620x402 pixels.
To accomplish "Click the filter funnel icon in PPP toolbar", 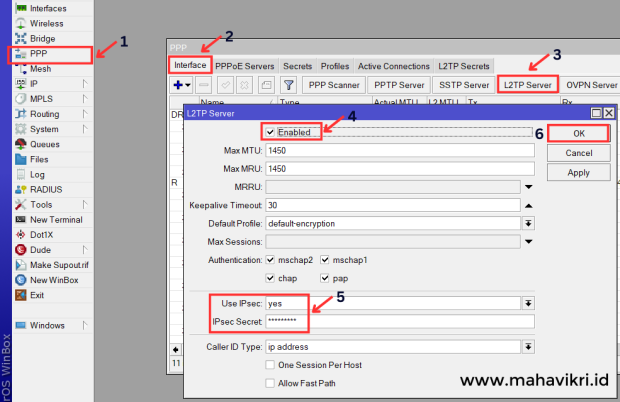I will coord(288,86).
